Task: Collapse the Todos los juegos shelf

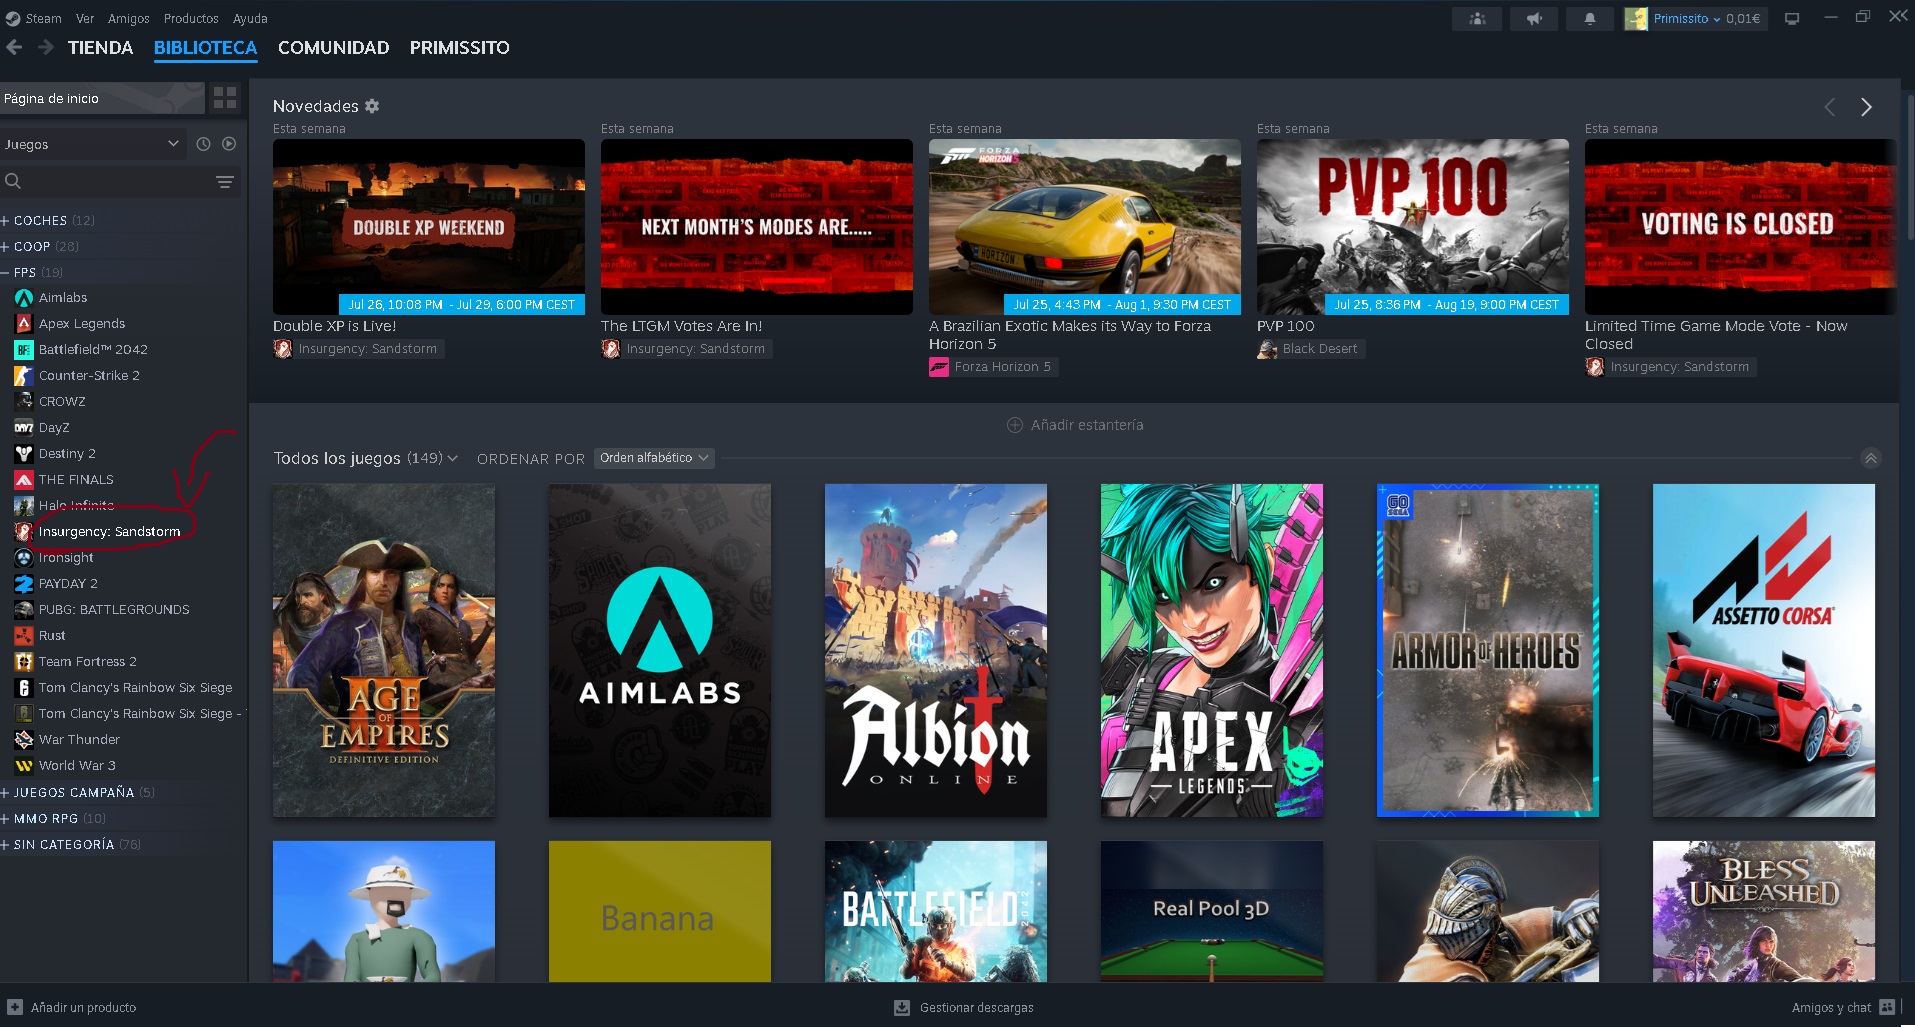Action: (x=1871, y=458)
